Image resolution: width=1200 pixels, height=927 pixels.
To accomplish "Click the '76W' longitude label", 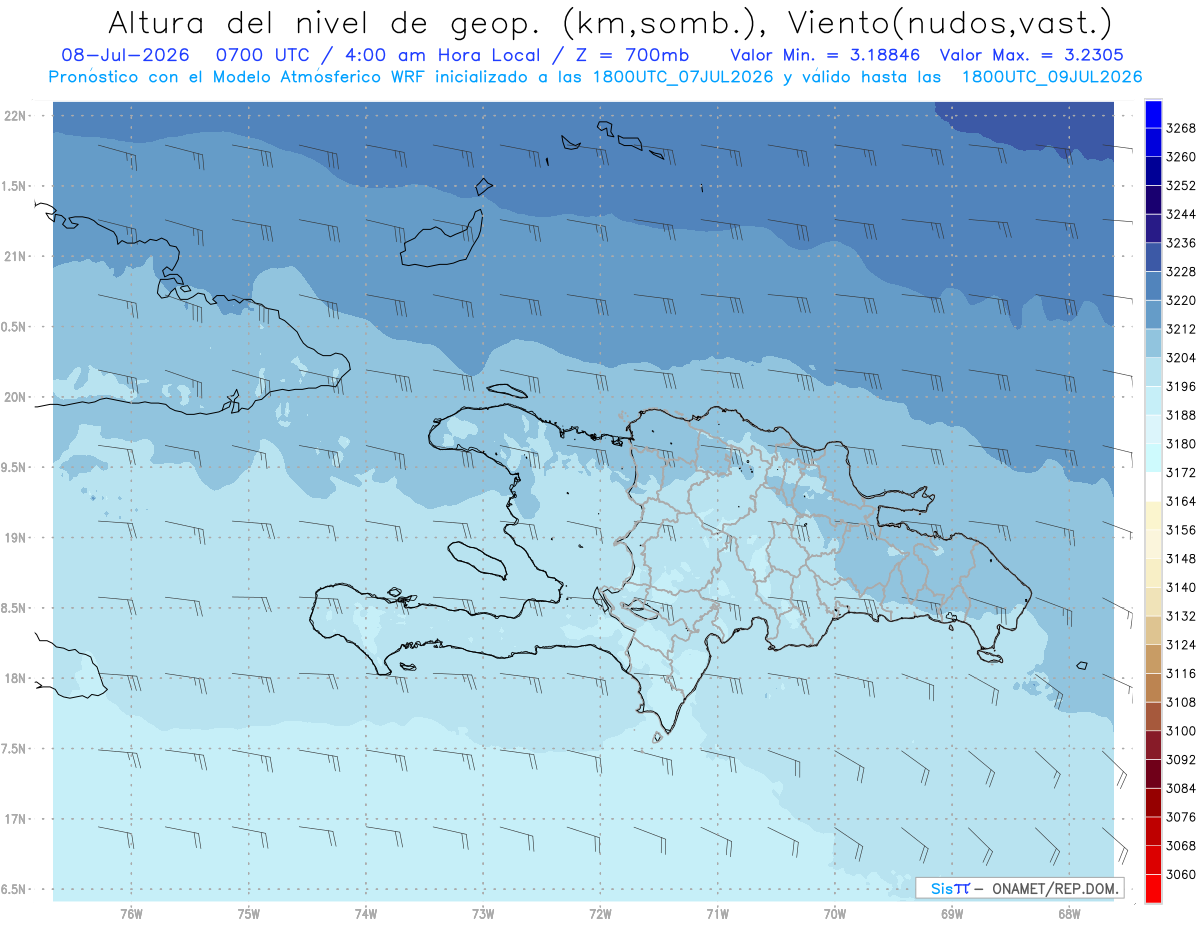I will (x=131, y=913).
